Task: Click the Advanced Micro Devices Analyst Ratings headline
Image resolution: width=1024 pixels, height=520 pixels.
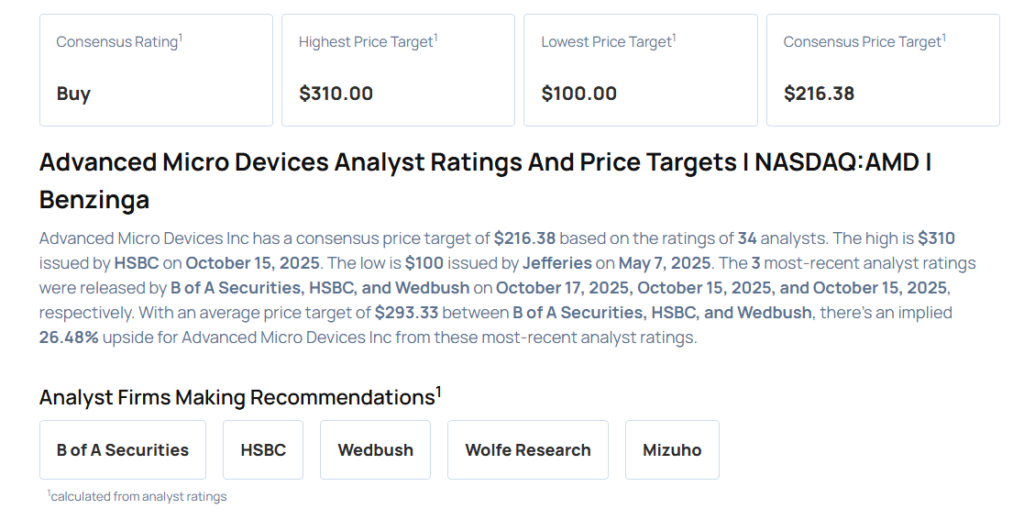Action: [x=485, y=180]
